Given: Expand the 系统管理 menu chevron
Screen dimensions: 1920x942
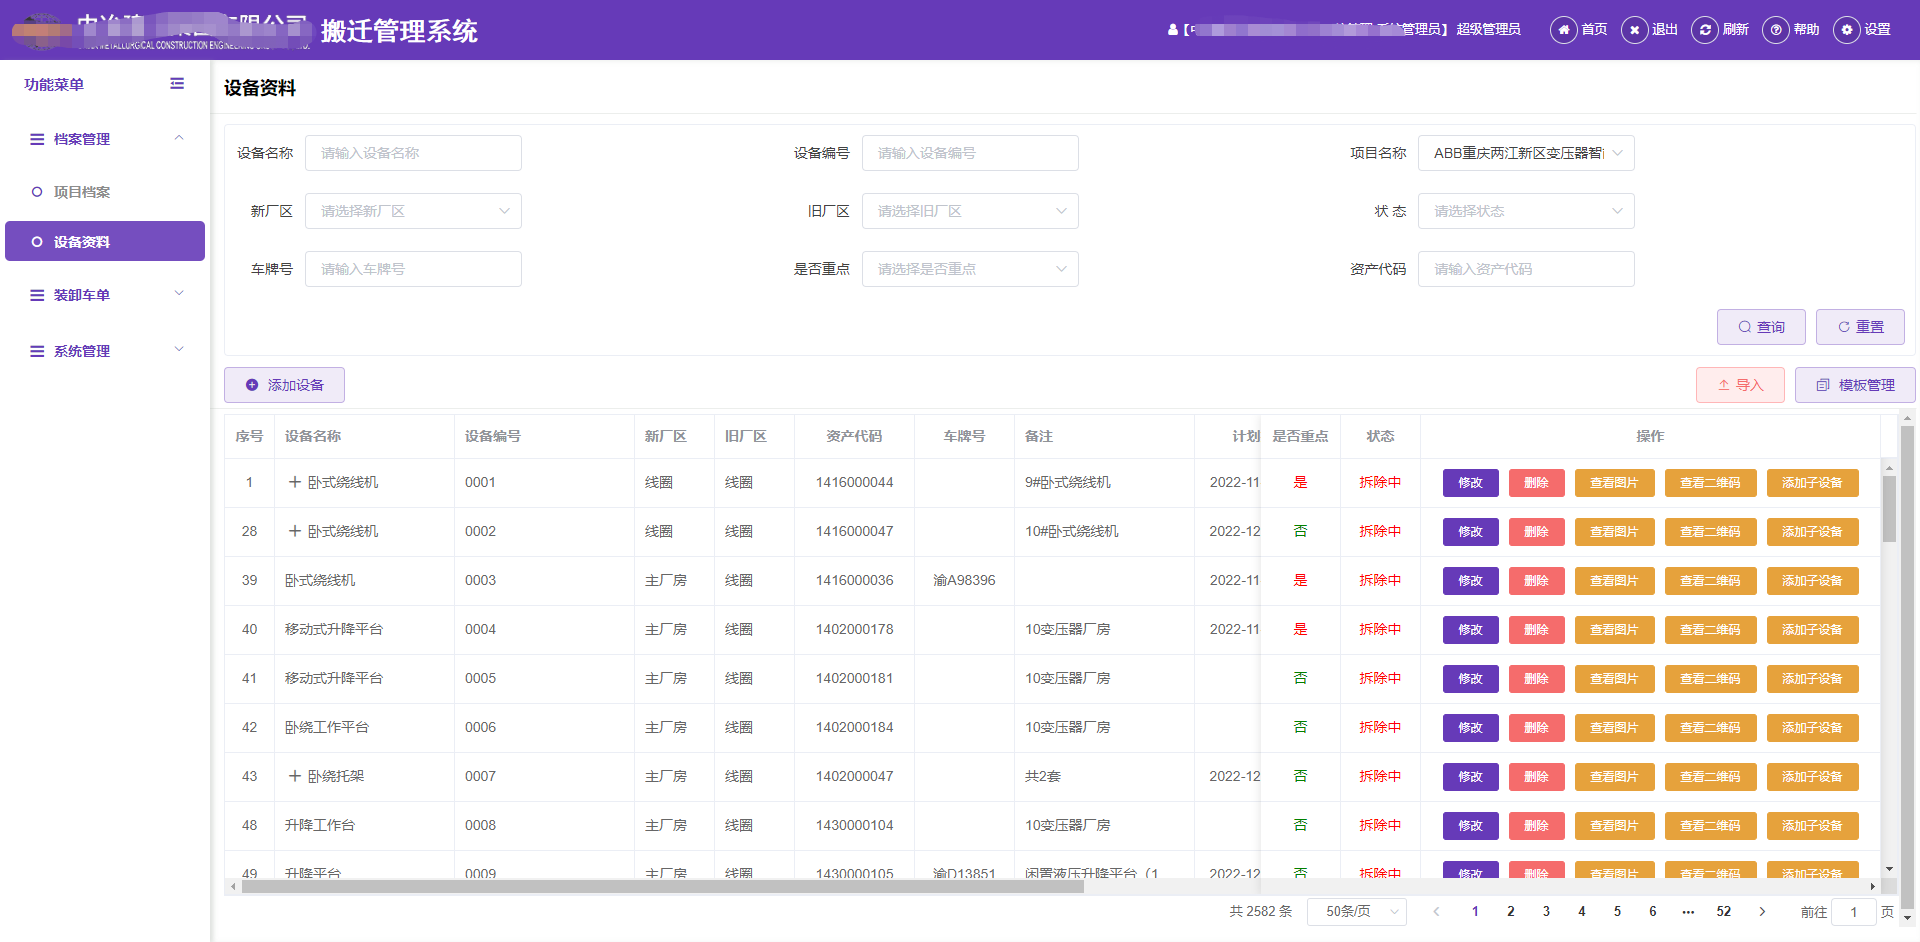Looking at the screenshot, I should click(179, 350).
